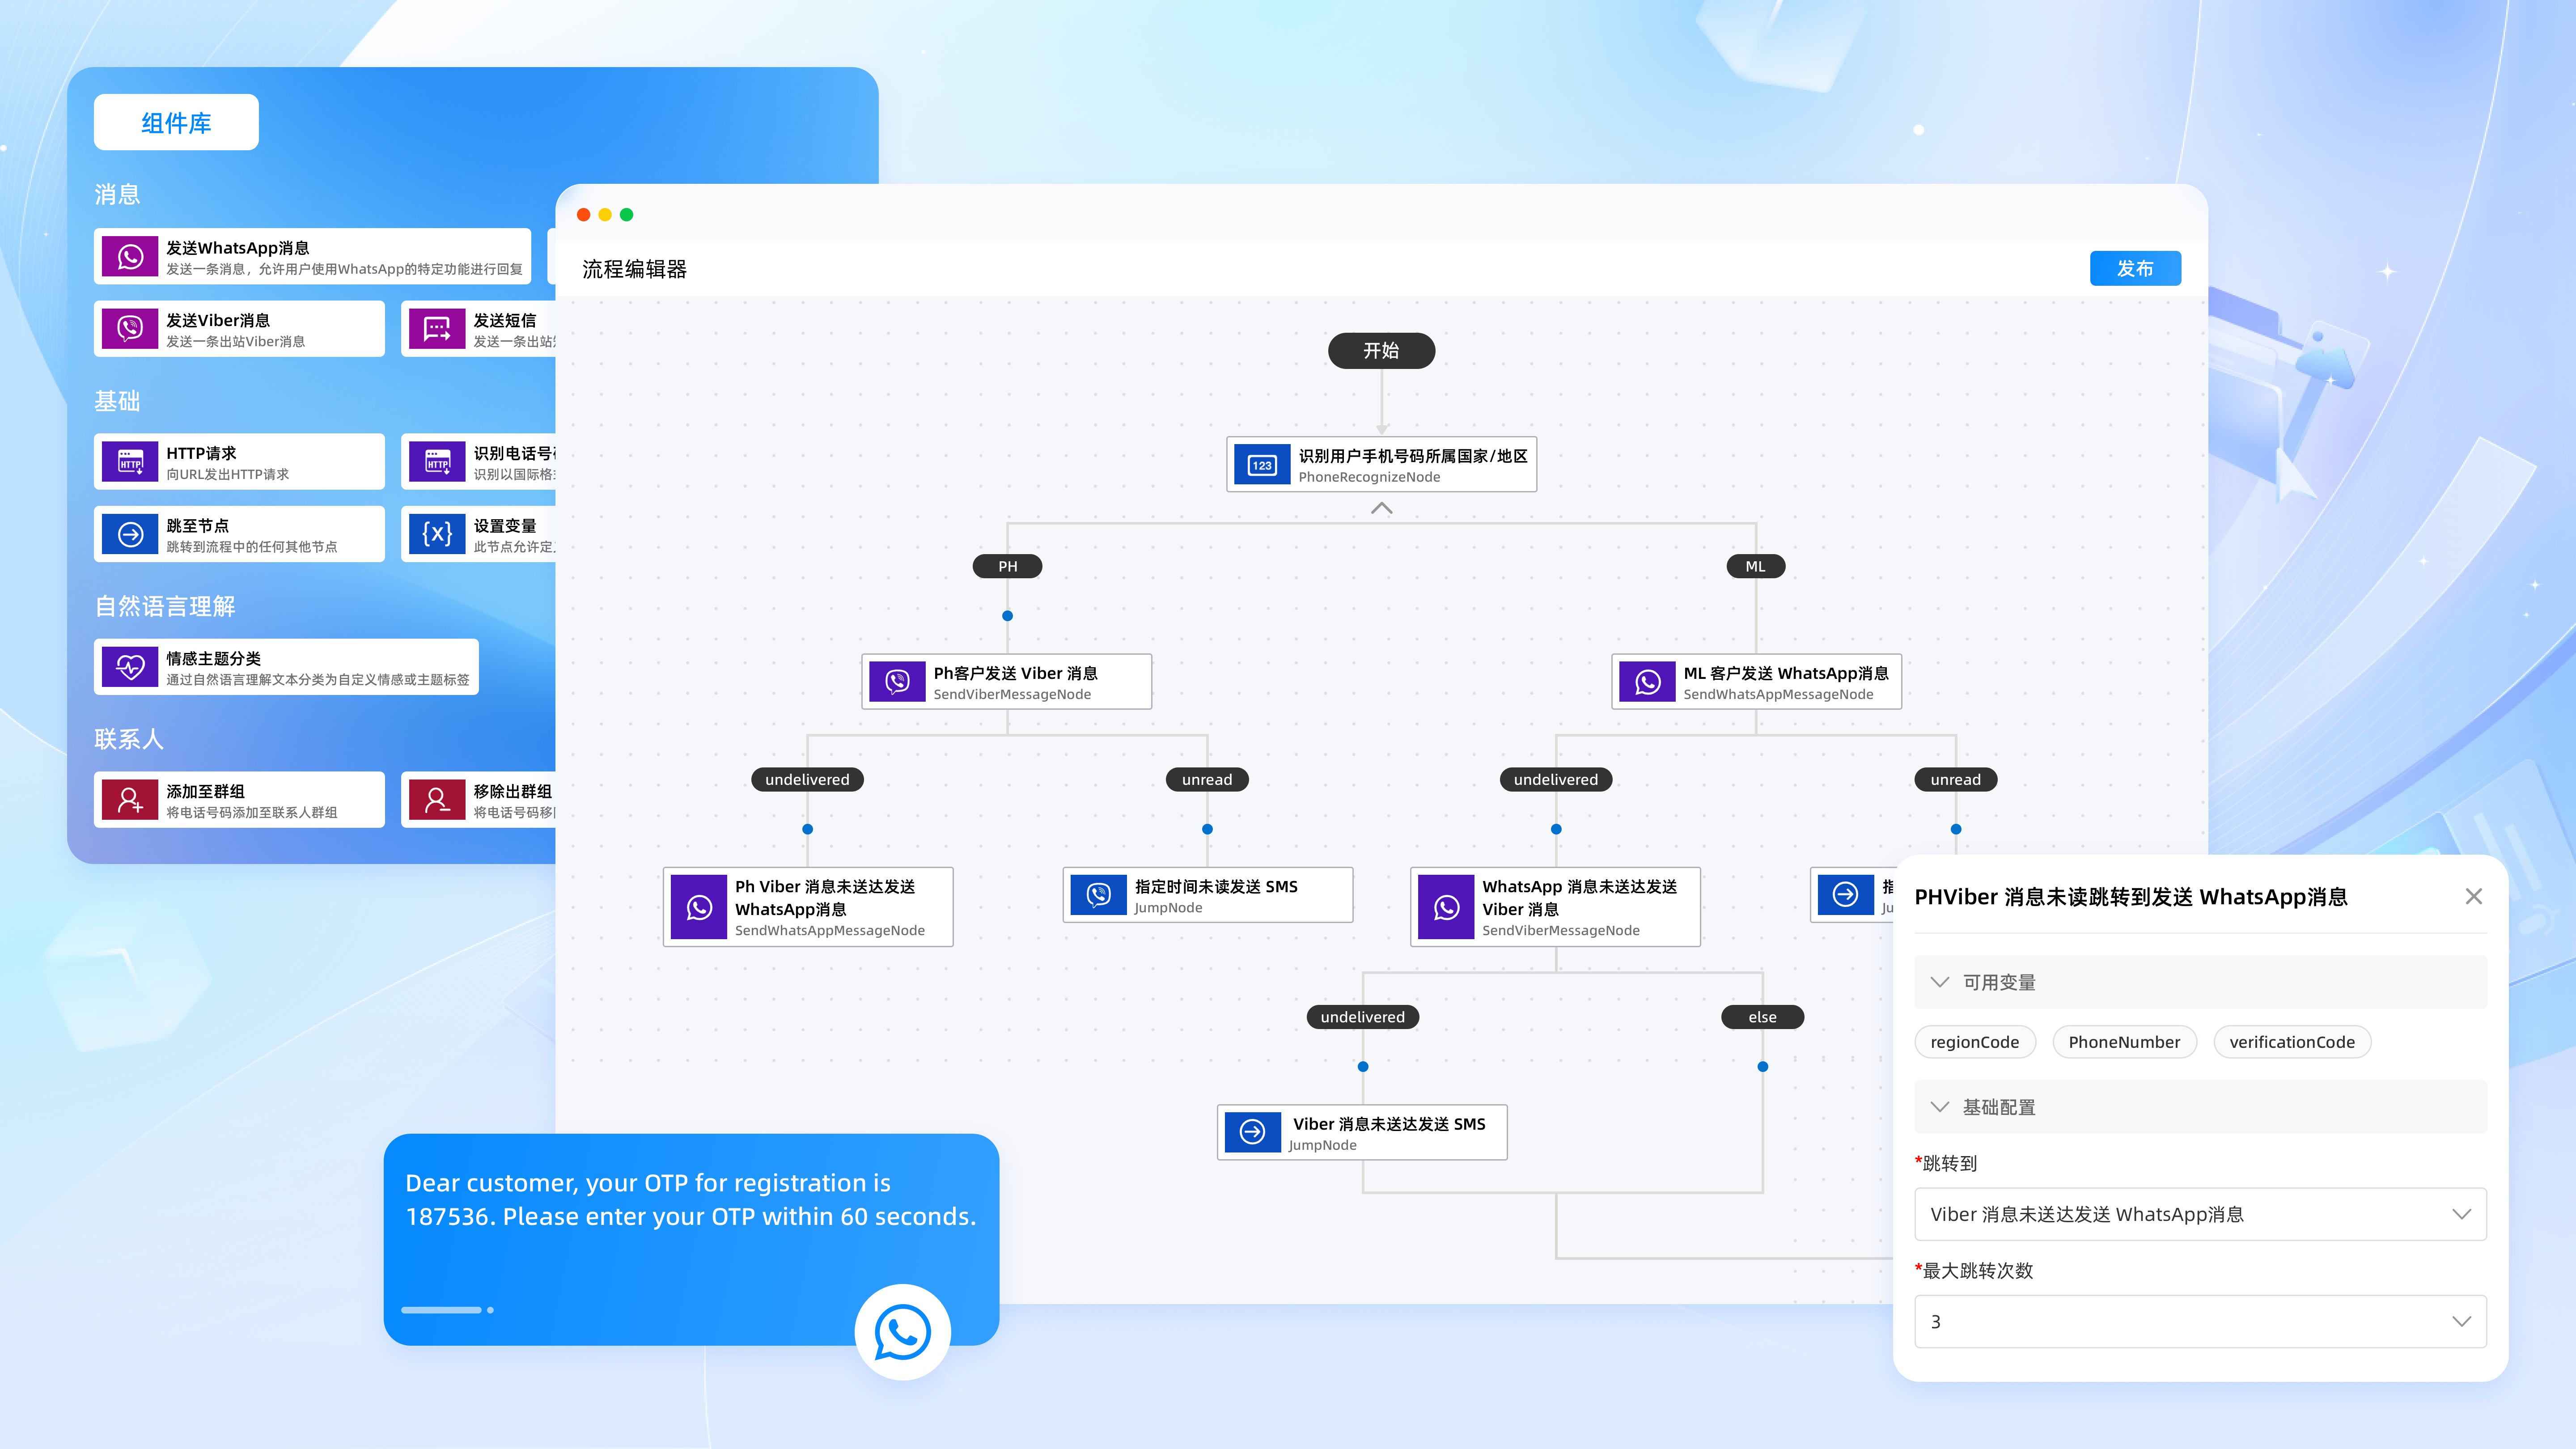
Task: Click the PhoneRecognizeNode 123 icon
Action: (1262, 465)
